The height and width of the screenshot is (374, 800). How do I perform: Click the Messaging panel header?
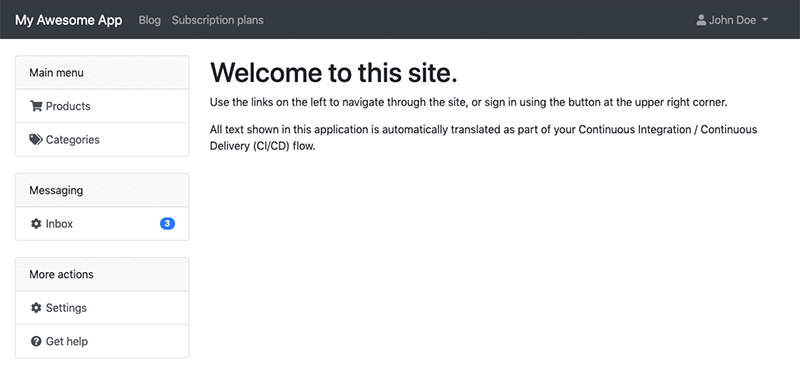pos(102,190)
